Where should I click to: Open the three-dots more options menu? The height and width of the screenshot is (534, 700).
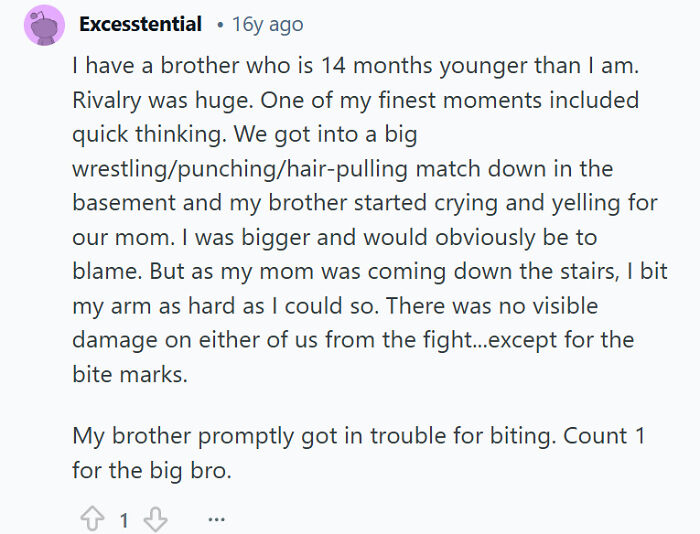point(217,520)
